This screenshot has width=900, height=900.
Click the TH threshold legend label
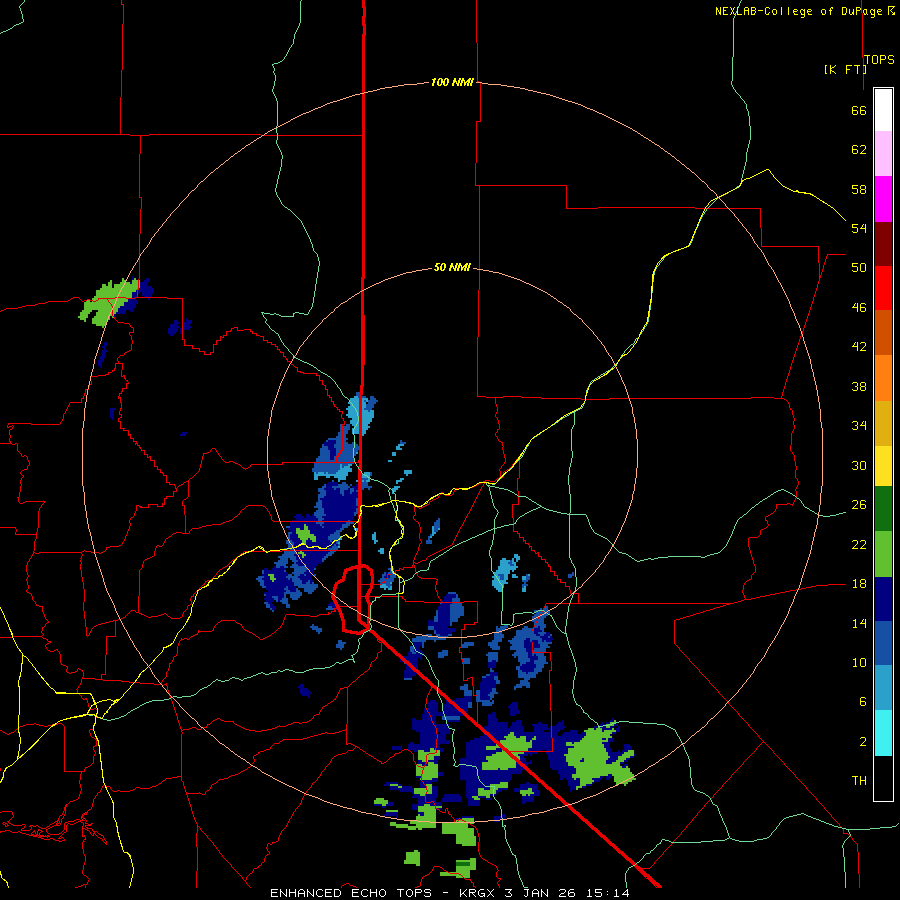859,781
